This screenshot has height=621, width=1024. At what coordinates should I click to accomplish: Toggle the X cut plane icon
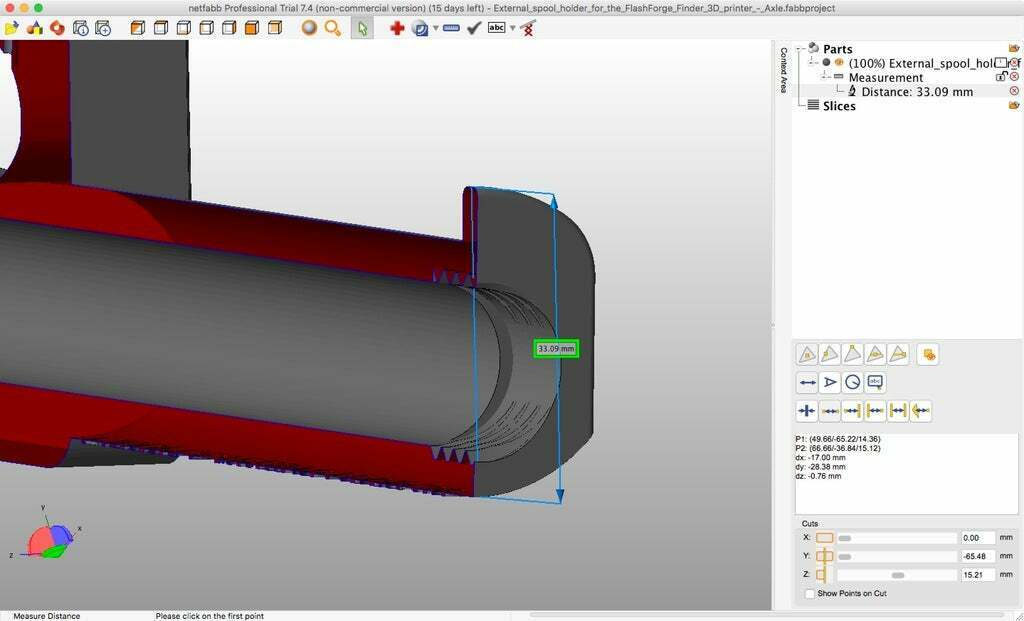(x=824, y=538)
